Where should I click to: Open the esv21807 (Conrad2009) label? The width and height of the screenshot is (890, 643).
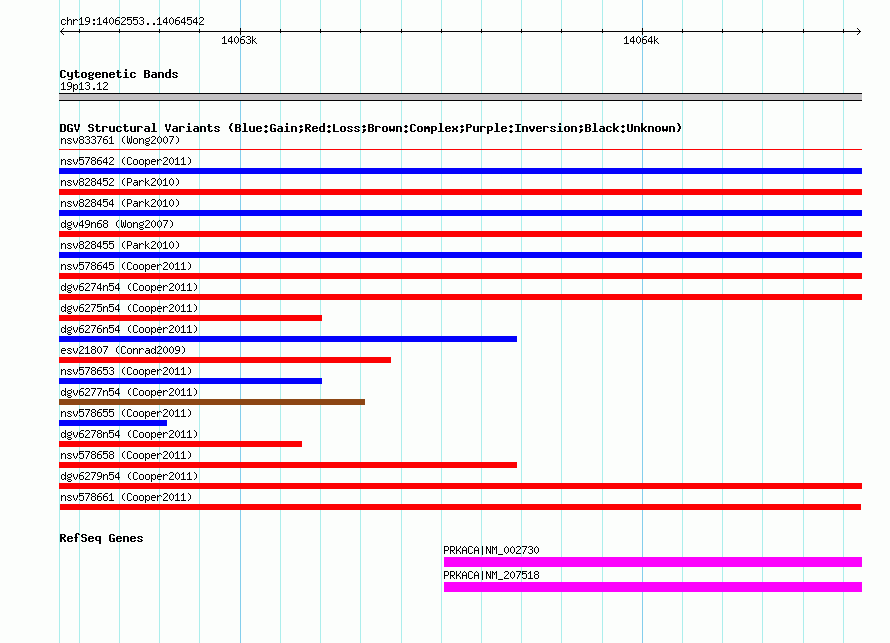click(x=123, y=350)
